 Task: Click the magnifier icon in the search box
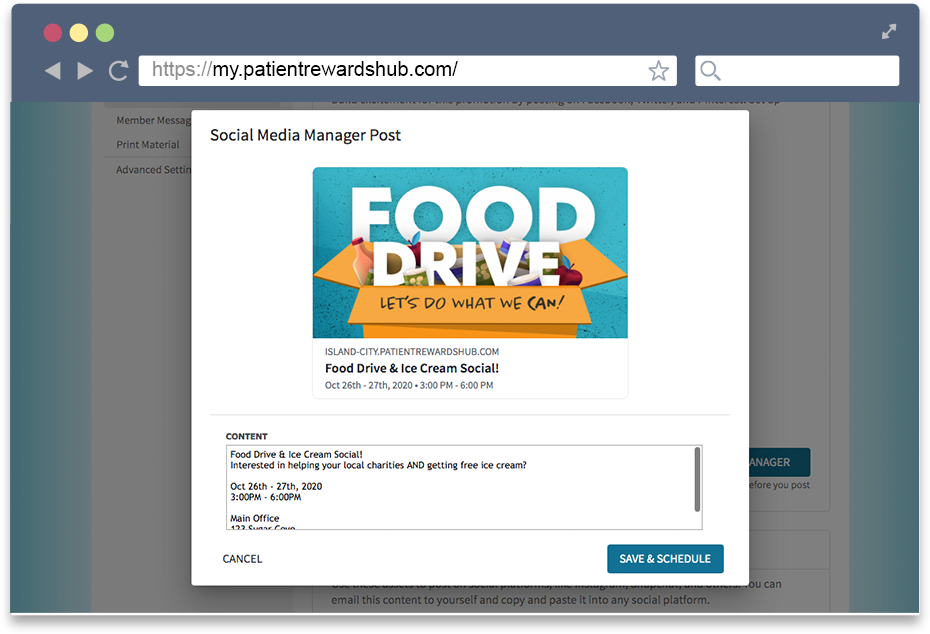[x=710, y=71]
